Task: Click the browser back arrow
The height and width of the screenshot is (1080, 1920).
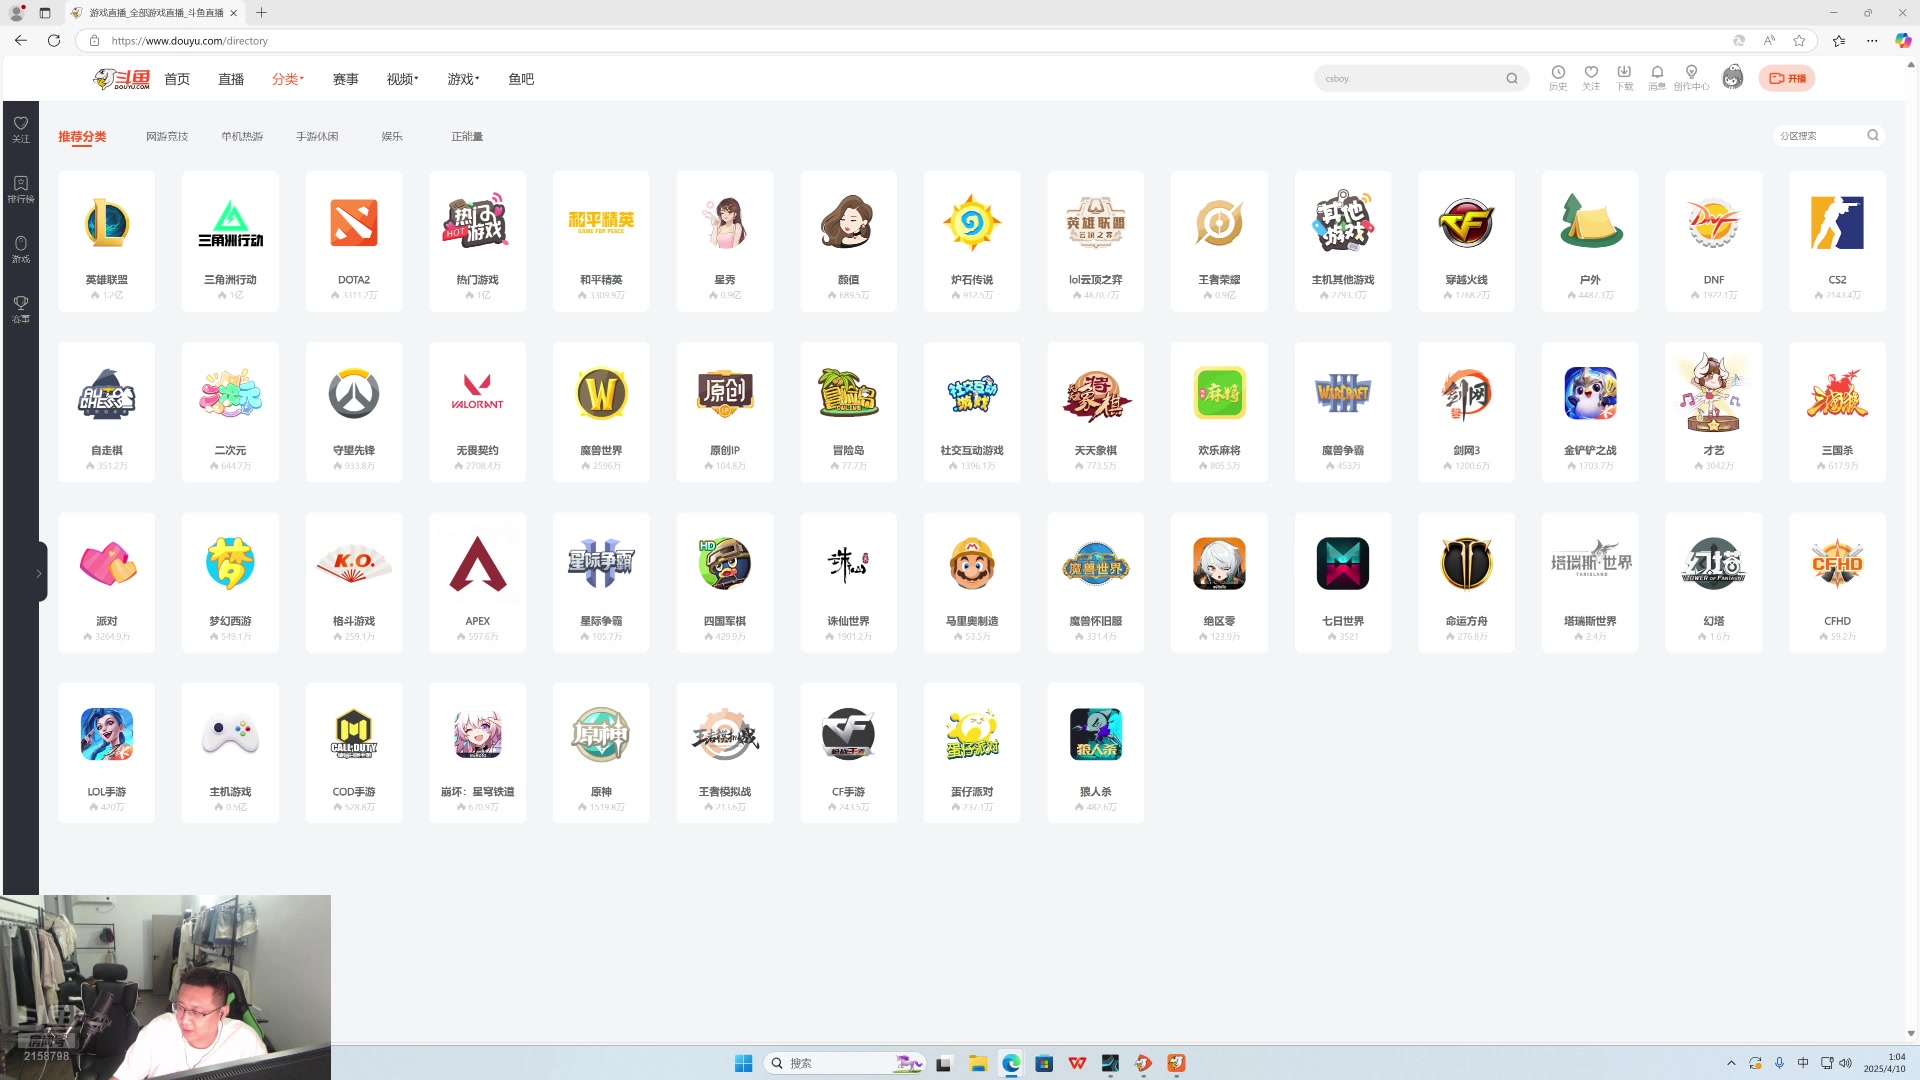Action: 21,41
